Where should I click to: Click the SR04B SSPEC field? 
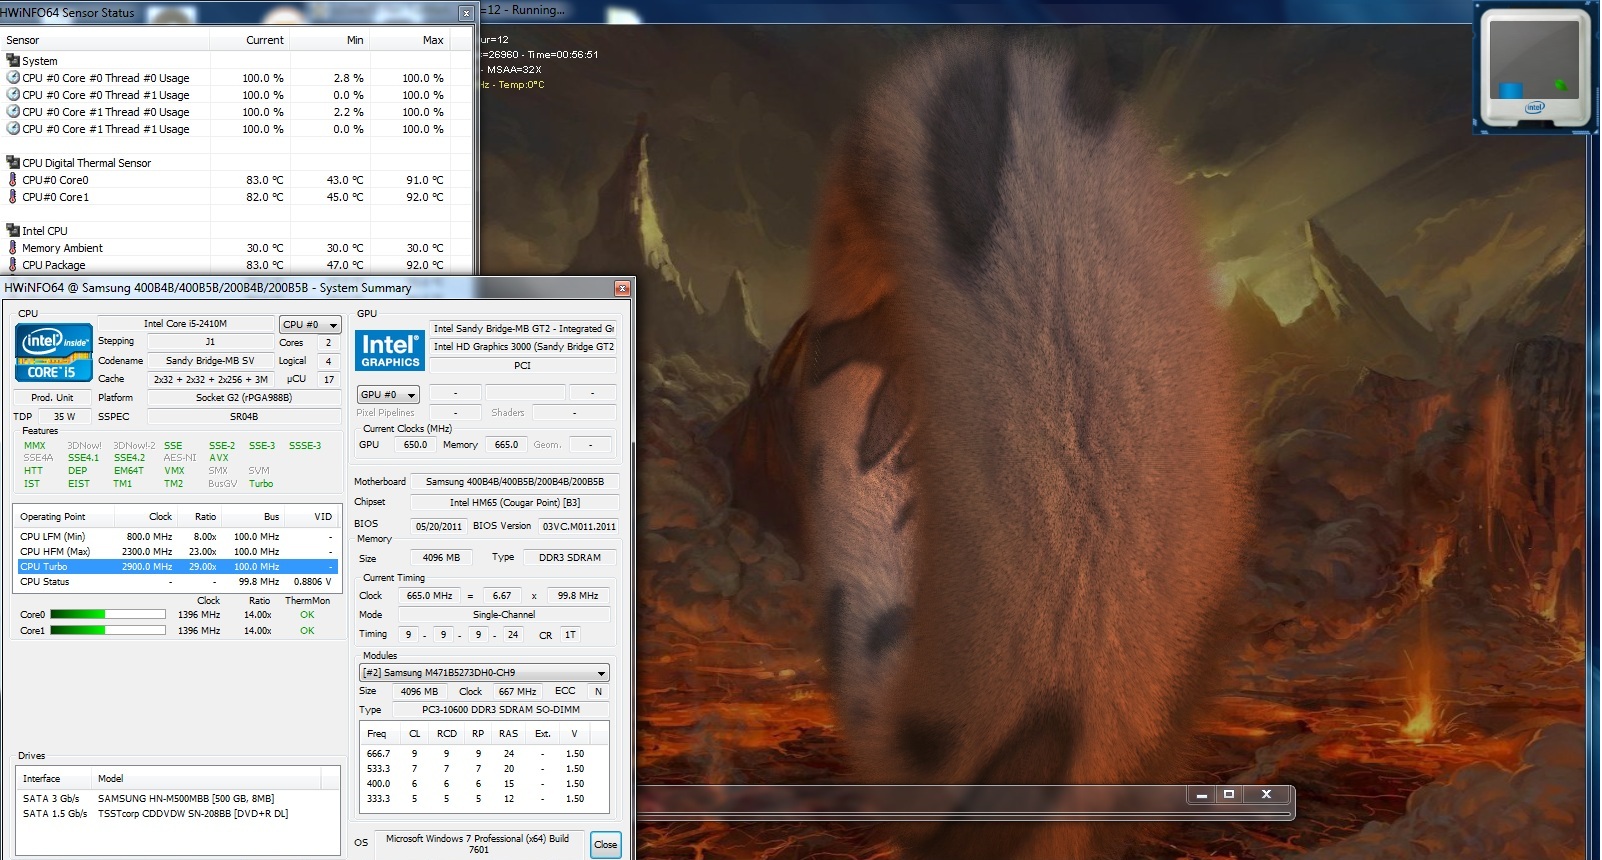tap(244, 416)
